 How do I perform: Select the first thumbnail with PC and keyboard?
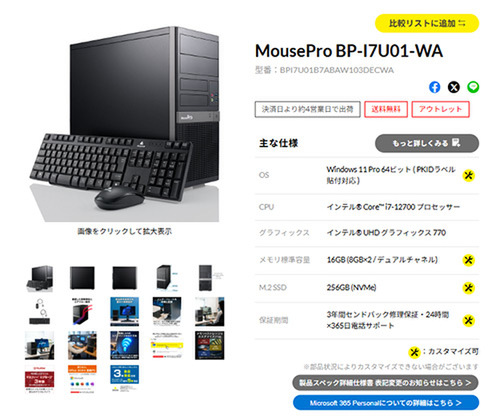tap(40, 278)
